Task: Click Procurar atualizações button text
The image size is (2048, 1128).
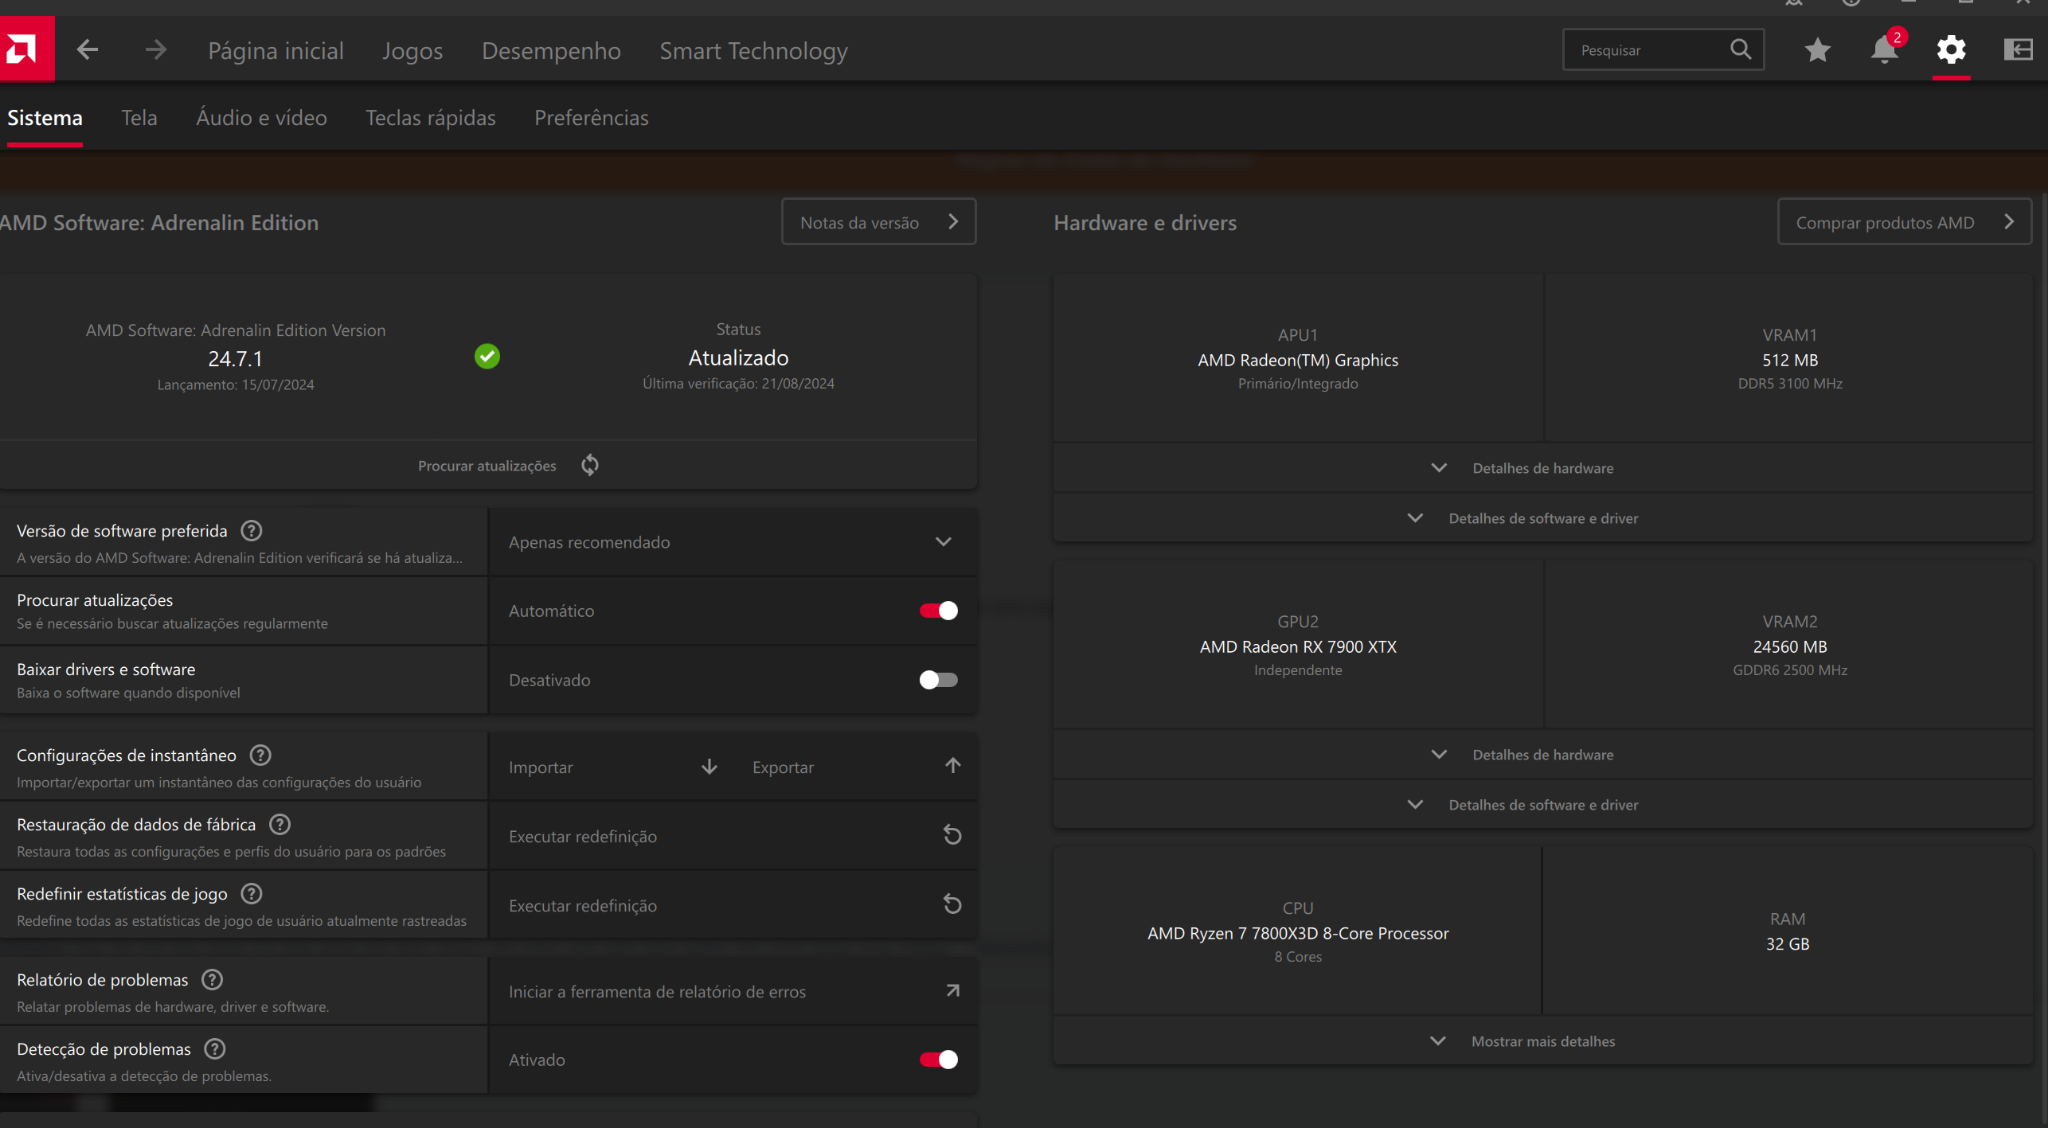Action: point(487,466)
